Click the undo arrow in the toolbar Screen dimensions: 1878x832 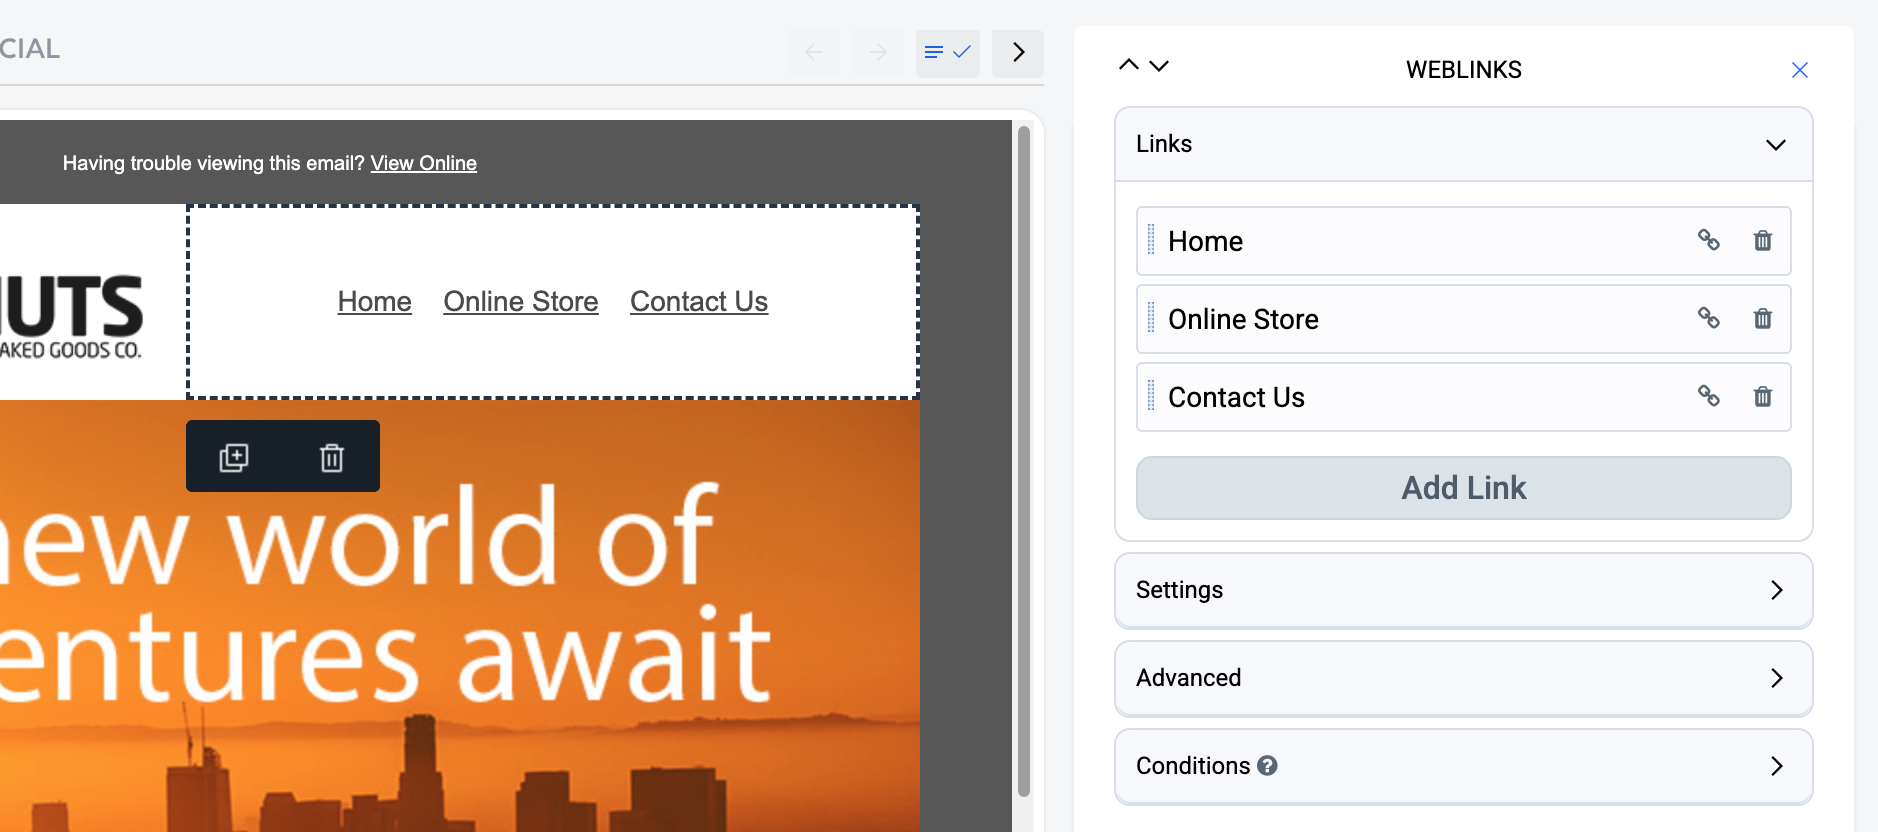(814, 53)
